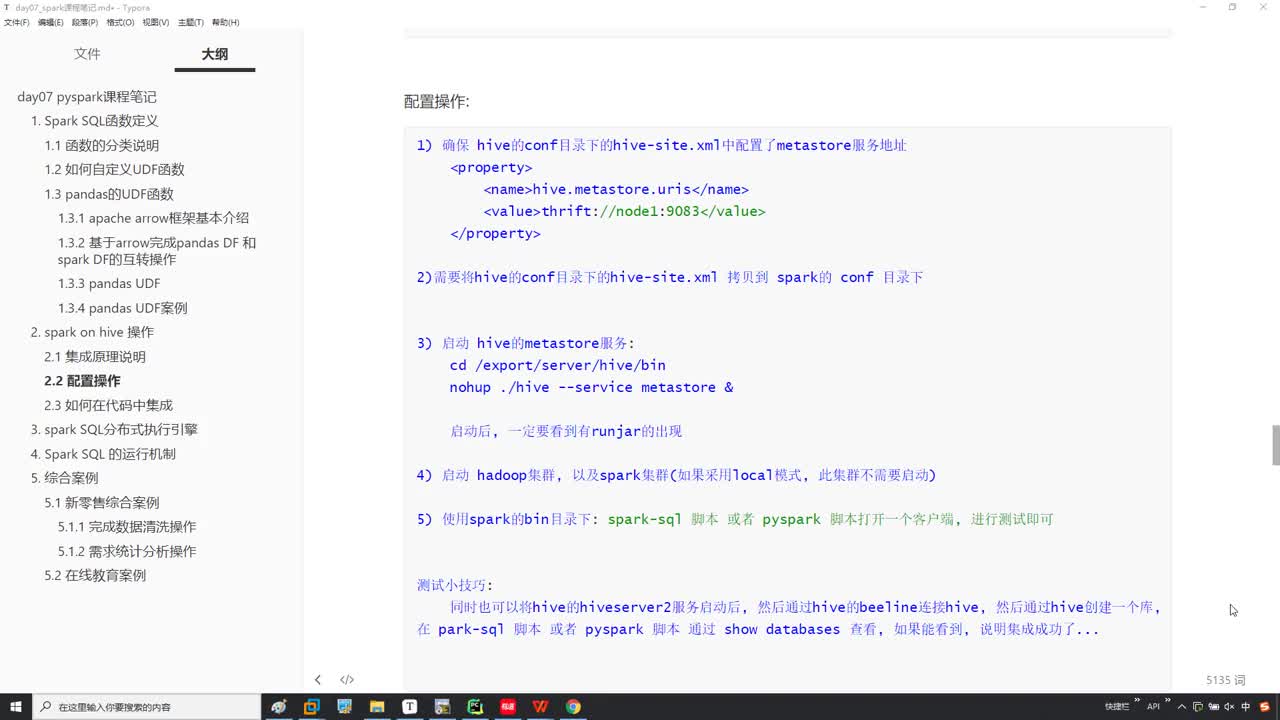The height and width of the screenshot is (720, 1280).
Task: Go to 3. spark SQL分布式执行引擎
Action: 114,430
